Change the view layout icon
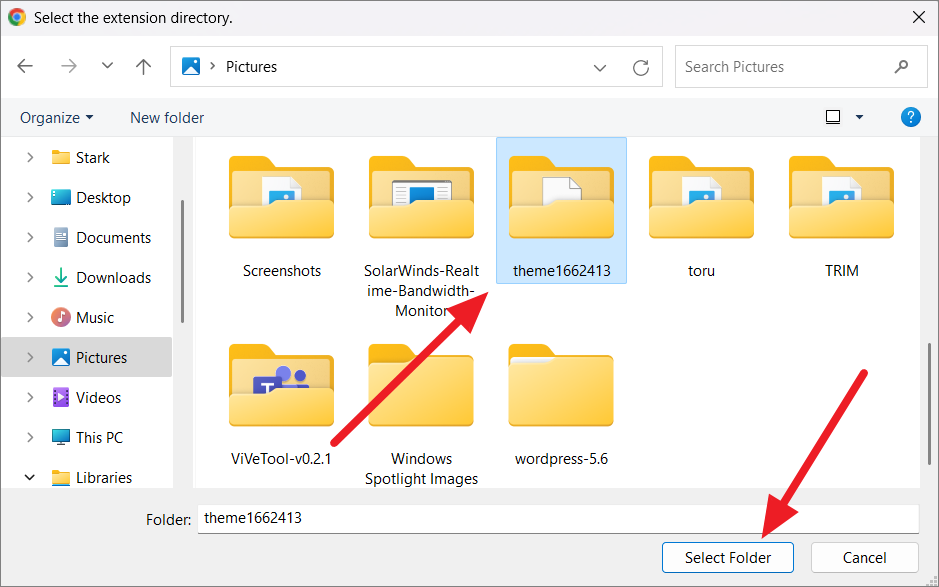Viewport: 939px width, 587px height. tap(833, 117)
